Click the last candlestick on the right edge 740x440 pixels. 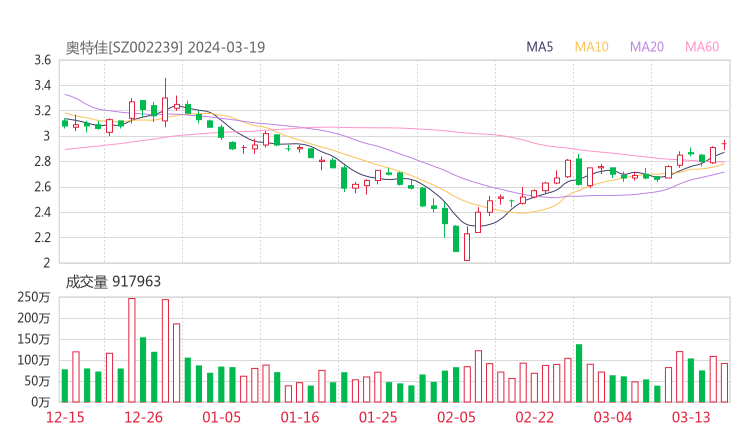(x=724, y=144)
